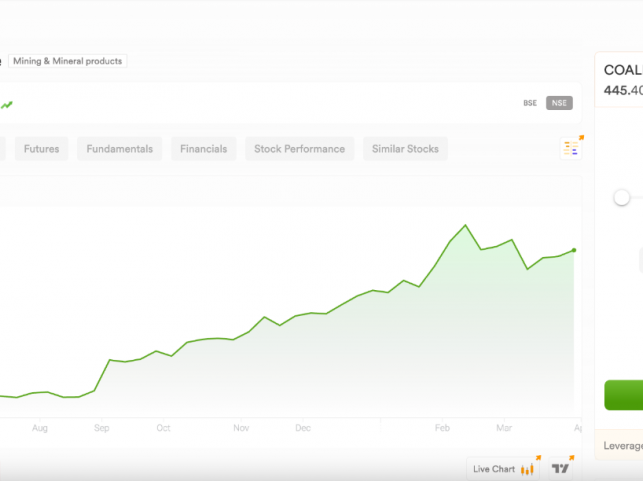Click the Leverage info bar

click(622, 445)
